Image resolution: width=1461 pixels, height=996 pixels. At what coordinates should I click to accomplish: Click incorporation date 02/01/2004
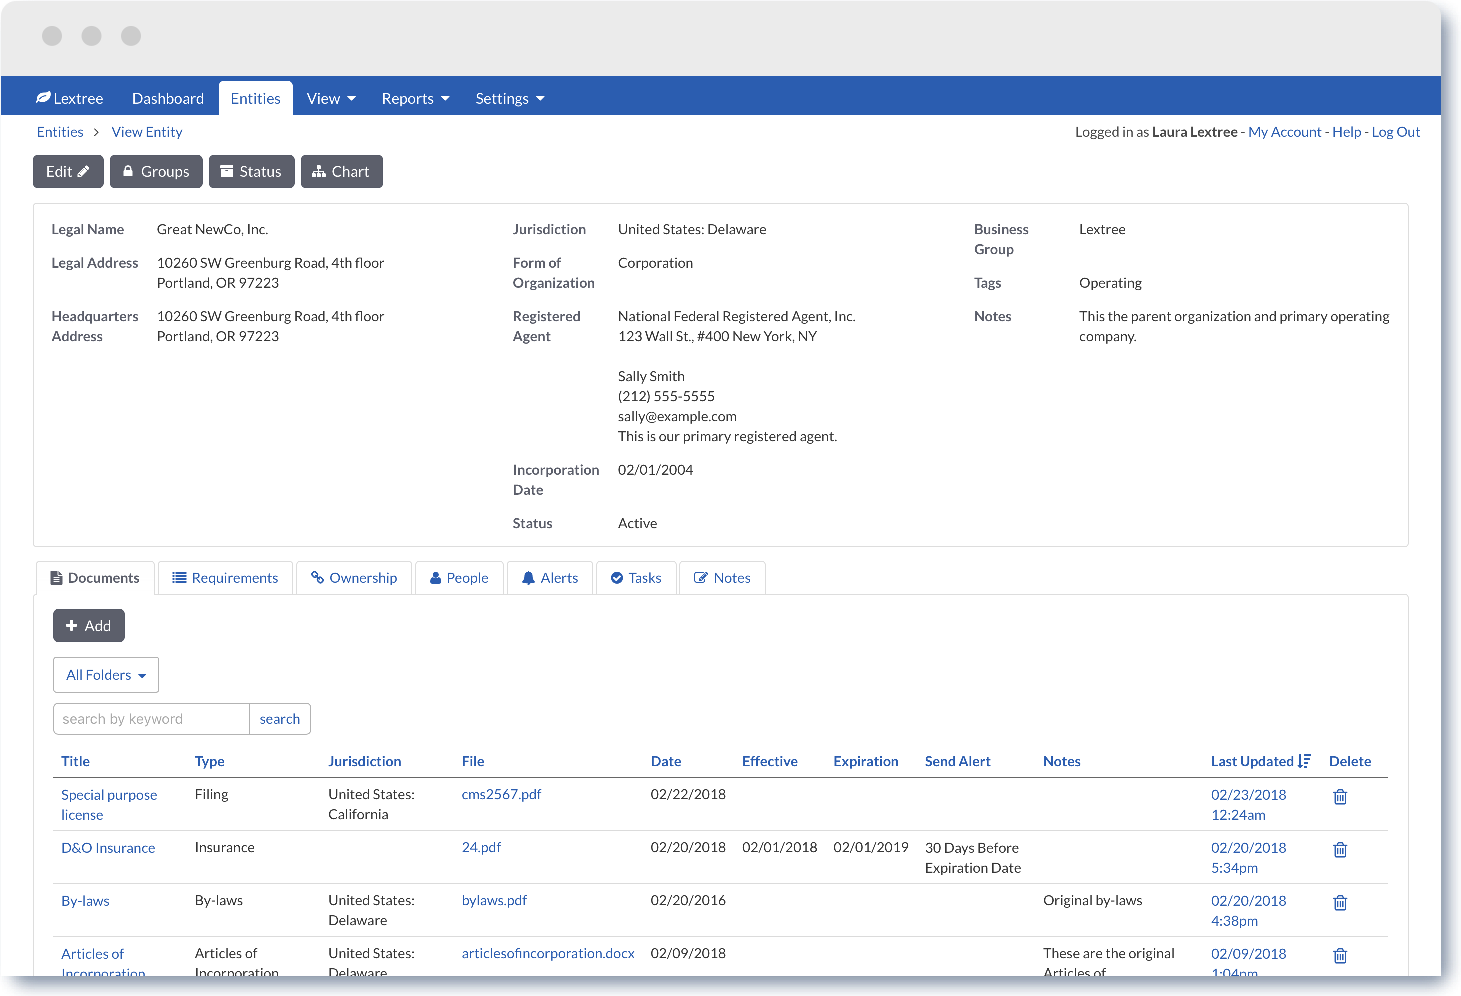coord(655,470)
